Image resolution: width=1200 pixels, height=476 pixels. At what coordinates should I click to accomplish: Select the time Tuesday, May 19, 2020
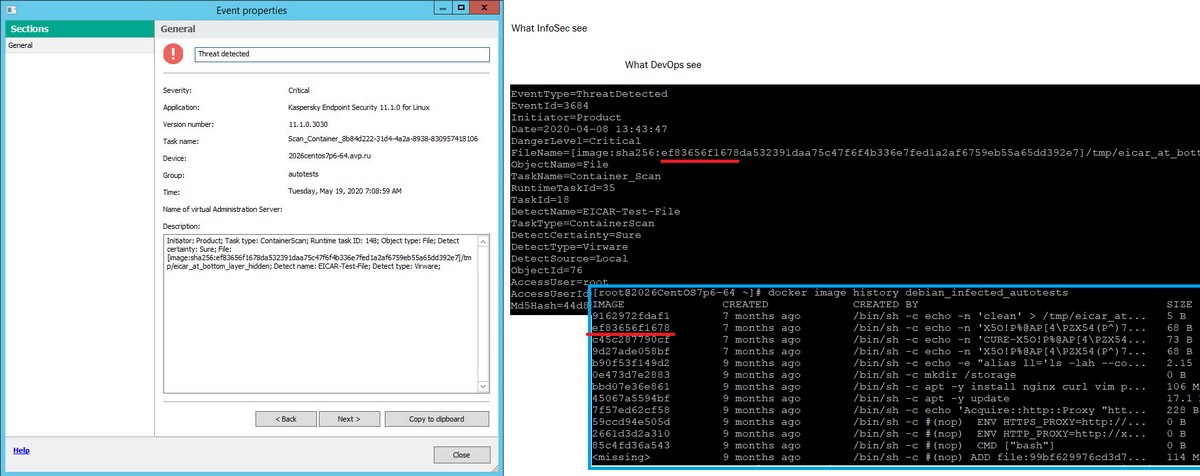pos(345,190)
